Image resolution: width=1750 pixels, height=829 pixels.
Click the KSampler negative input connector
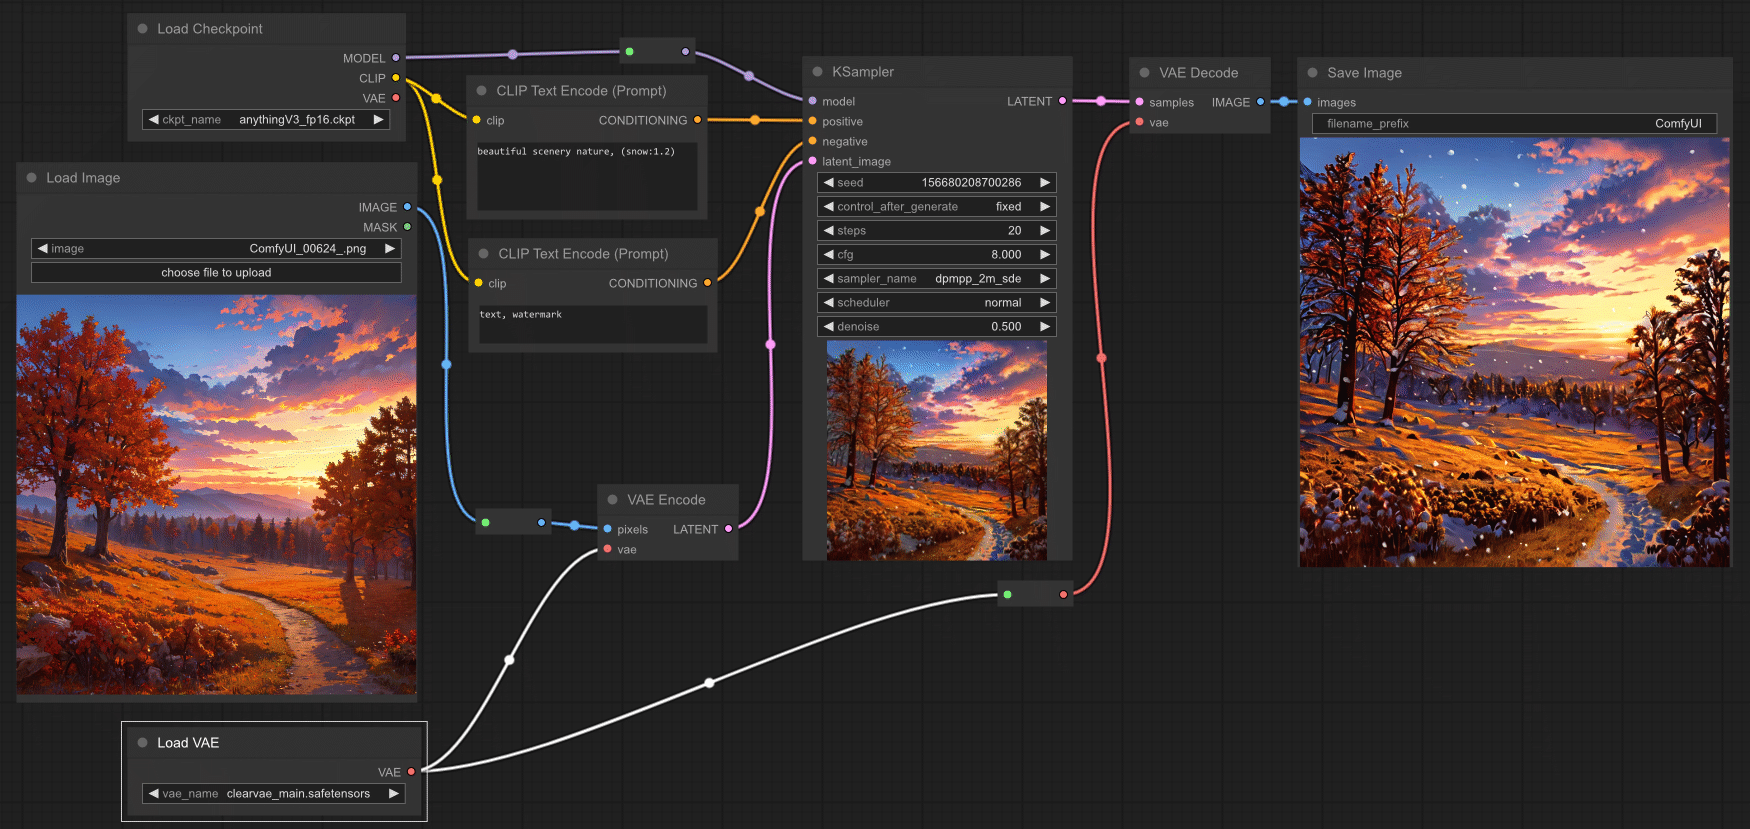tap(812, 141)
